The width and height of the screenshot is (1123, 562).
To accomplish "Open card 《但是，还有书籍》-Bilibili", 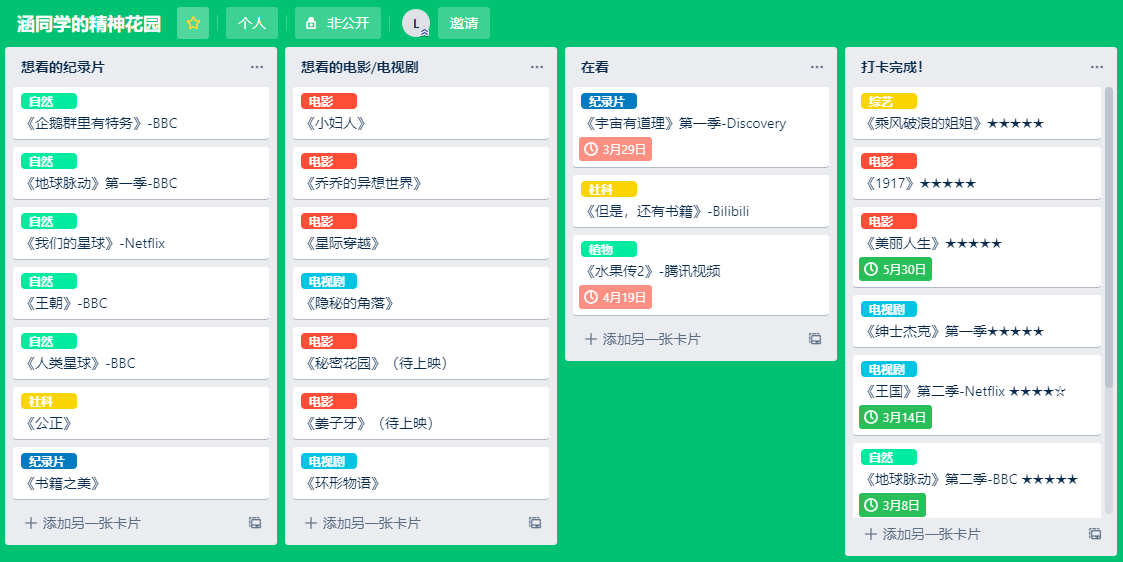I will click(701, 201).
